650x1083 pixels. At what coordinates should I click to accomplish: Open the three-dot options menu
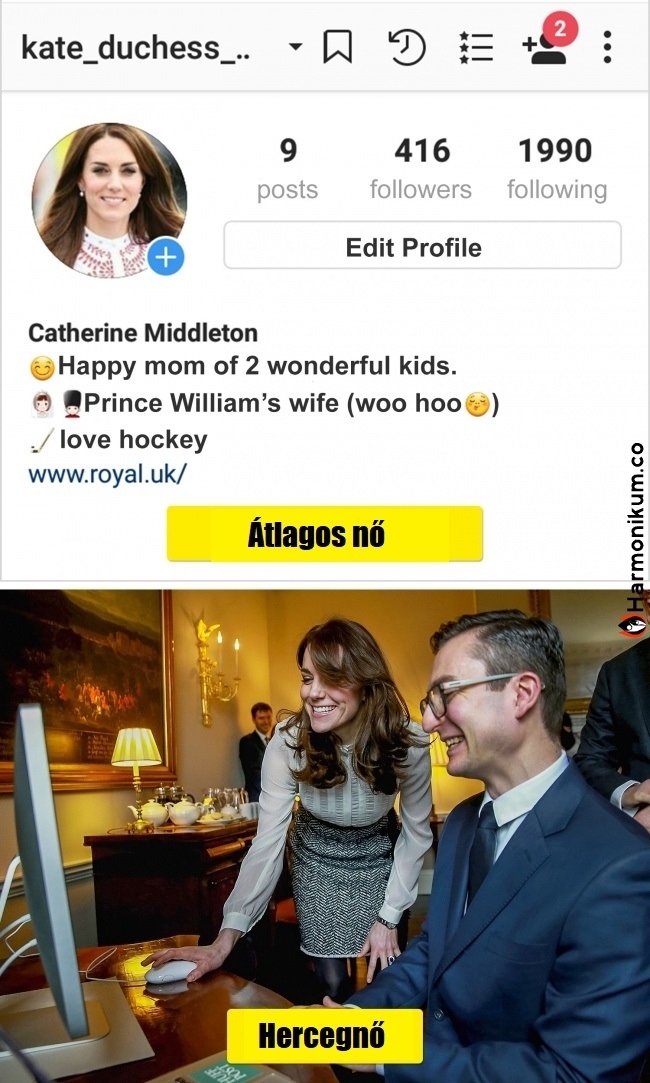[x=606, y=48]
